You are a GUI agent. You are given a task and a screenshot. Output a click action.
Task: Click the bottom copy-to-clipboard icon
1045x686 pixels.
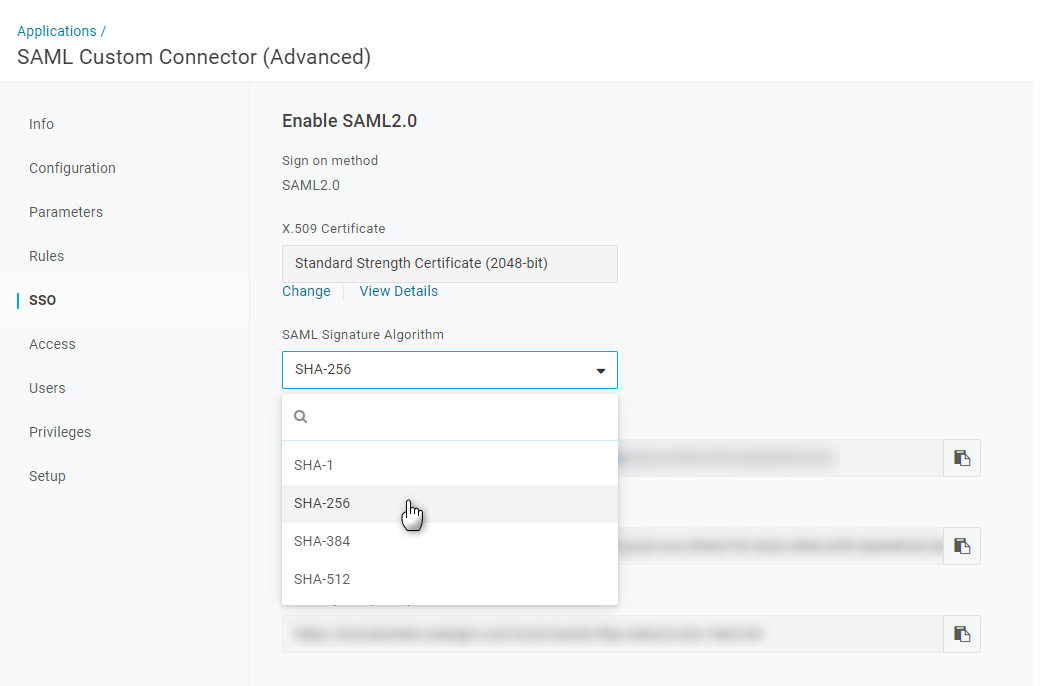[962, 634]
